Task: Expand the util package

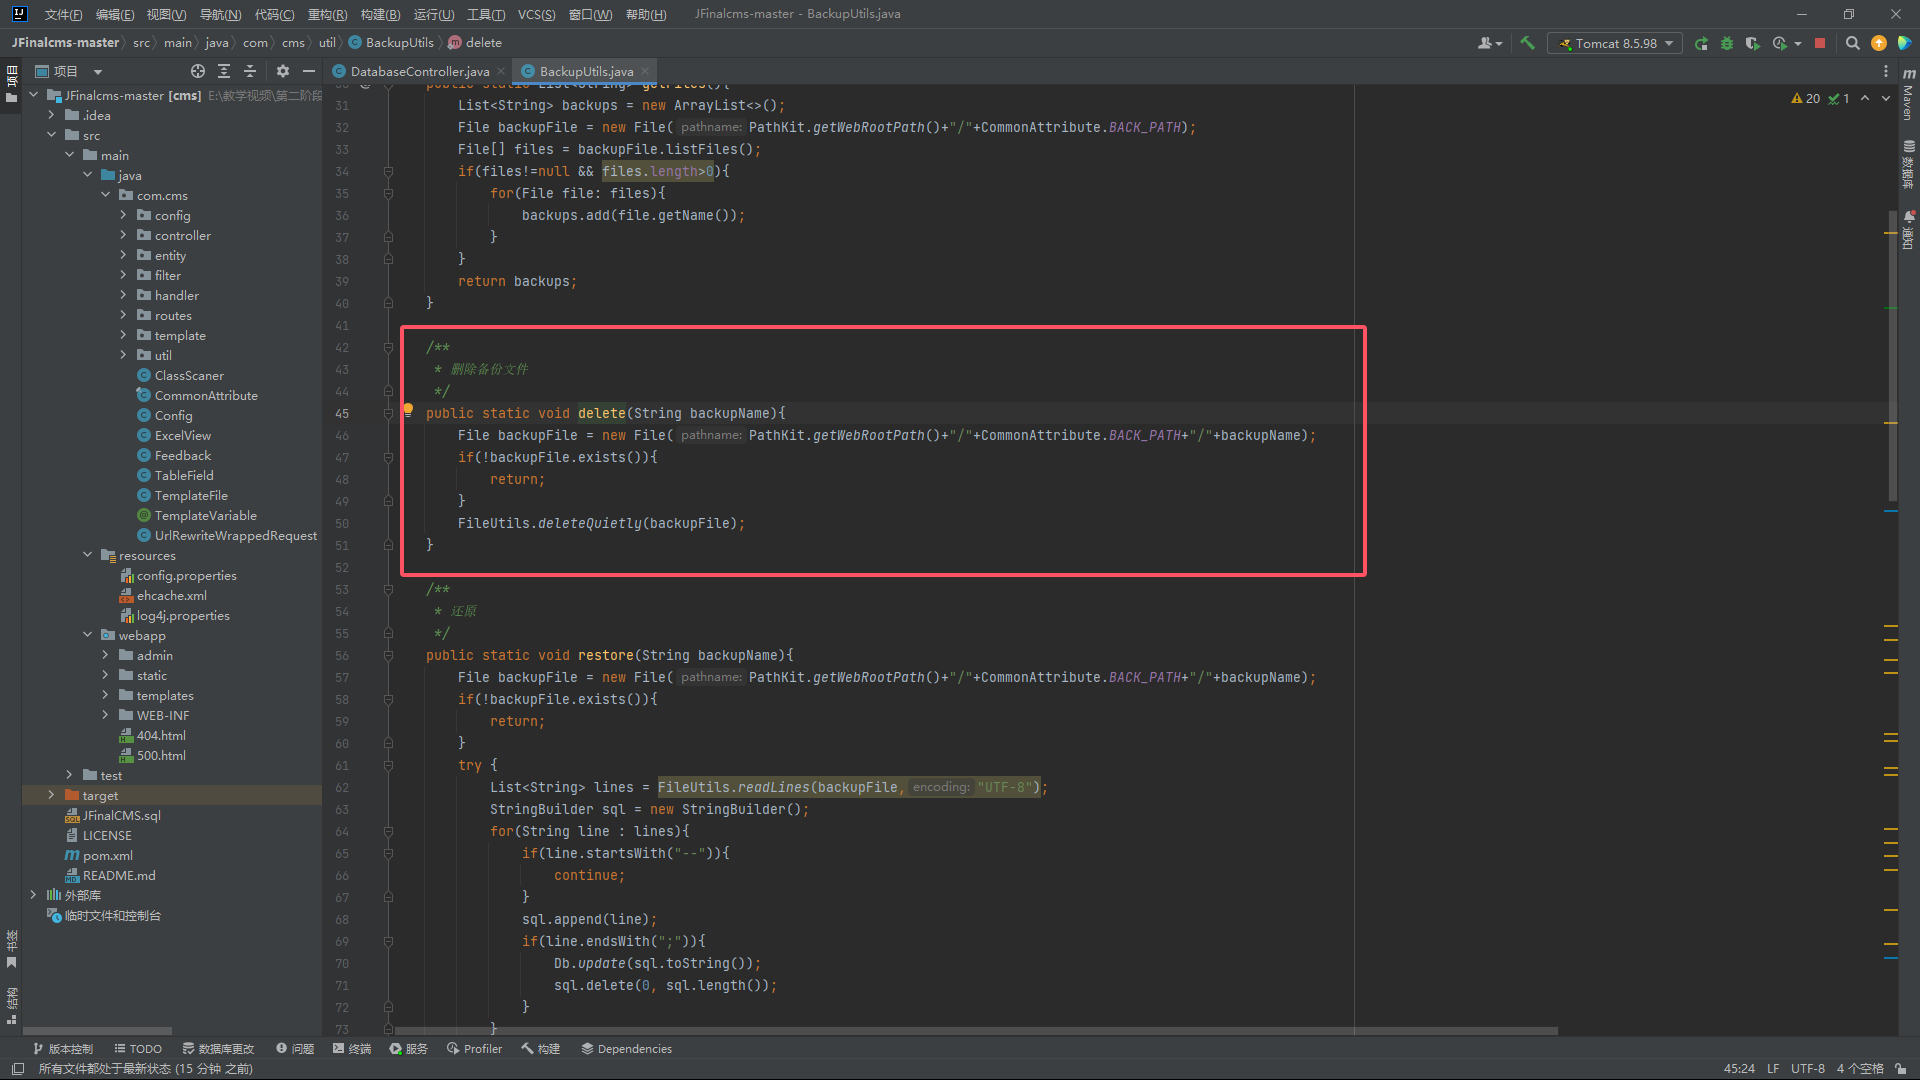Action: pyautogui.click(x=124, y=355)
